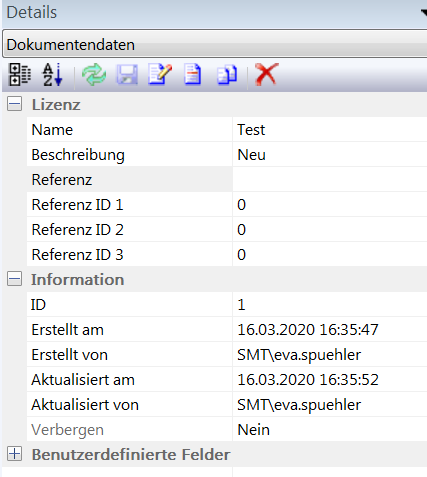Select the Referenz ID 1 value
427x477 pixels.
pos(330,204)
